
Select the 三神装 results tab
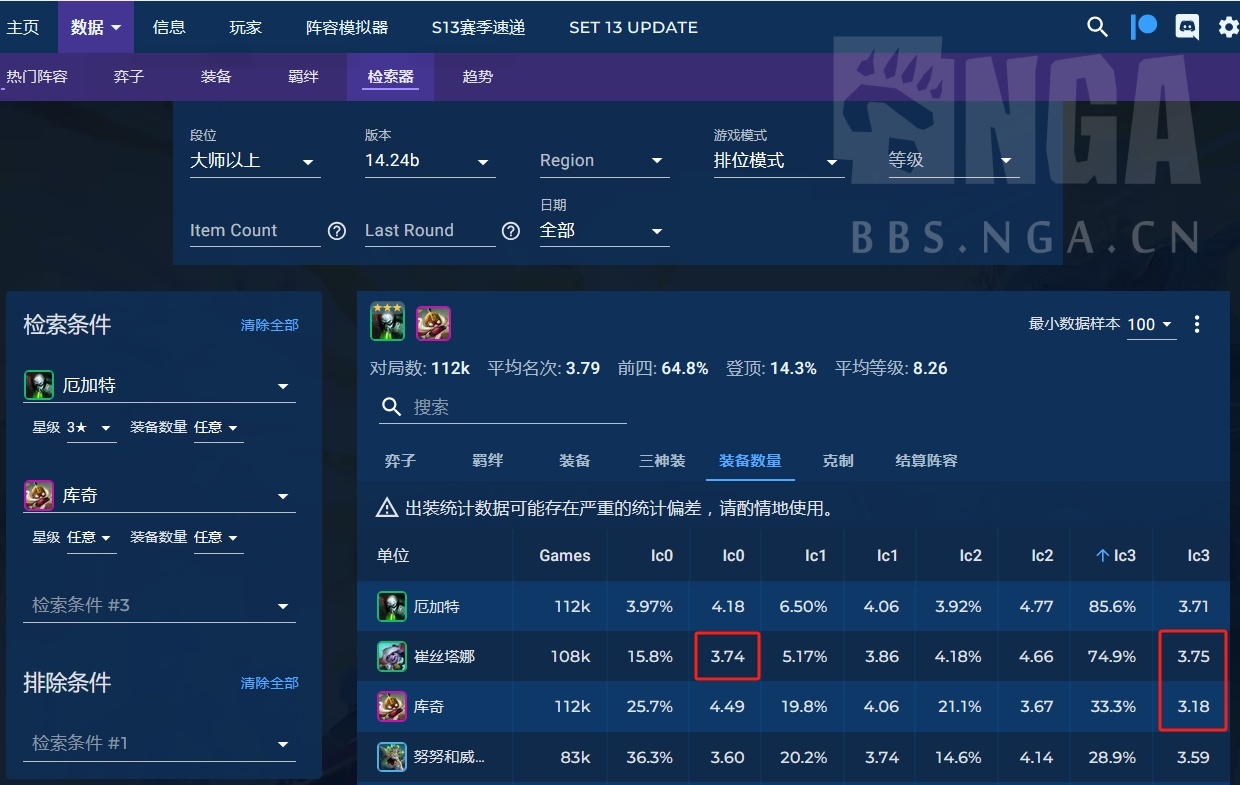pyautogui.click(x=662, y=461)
